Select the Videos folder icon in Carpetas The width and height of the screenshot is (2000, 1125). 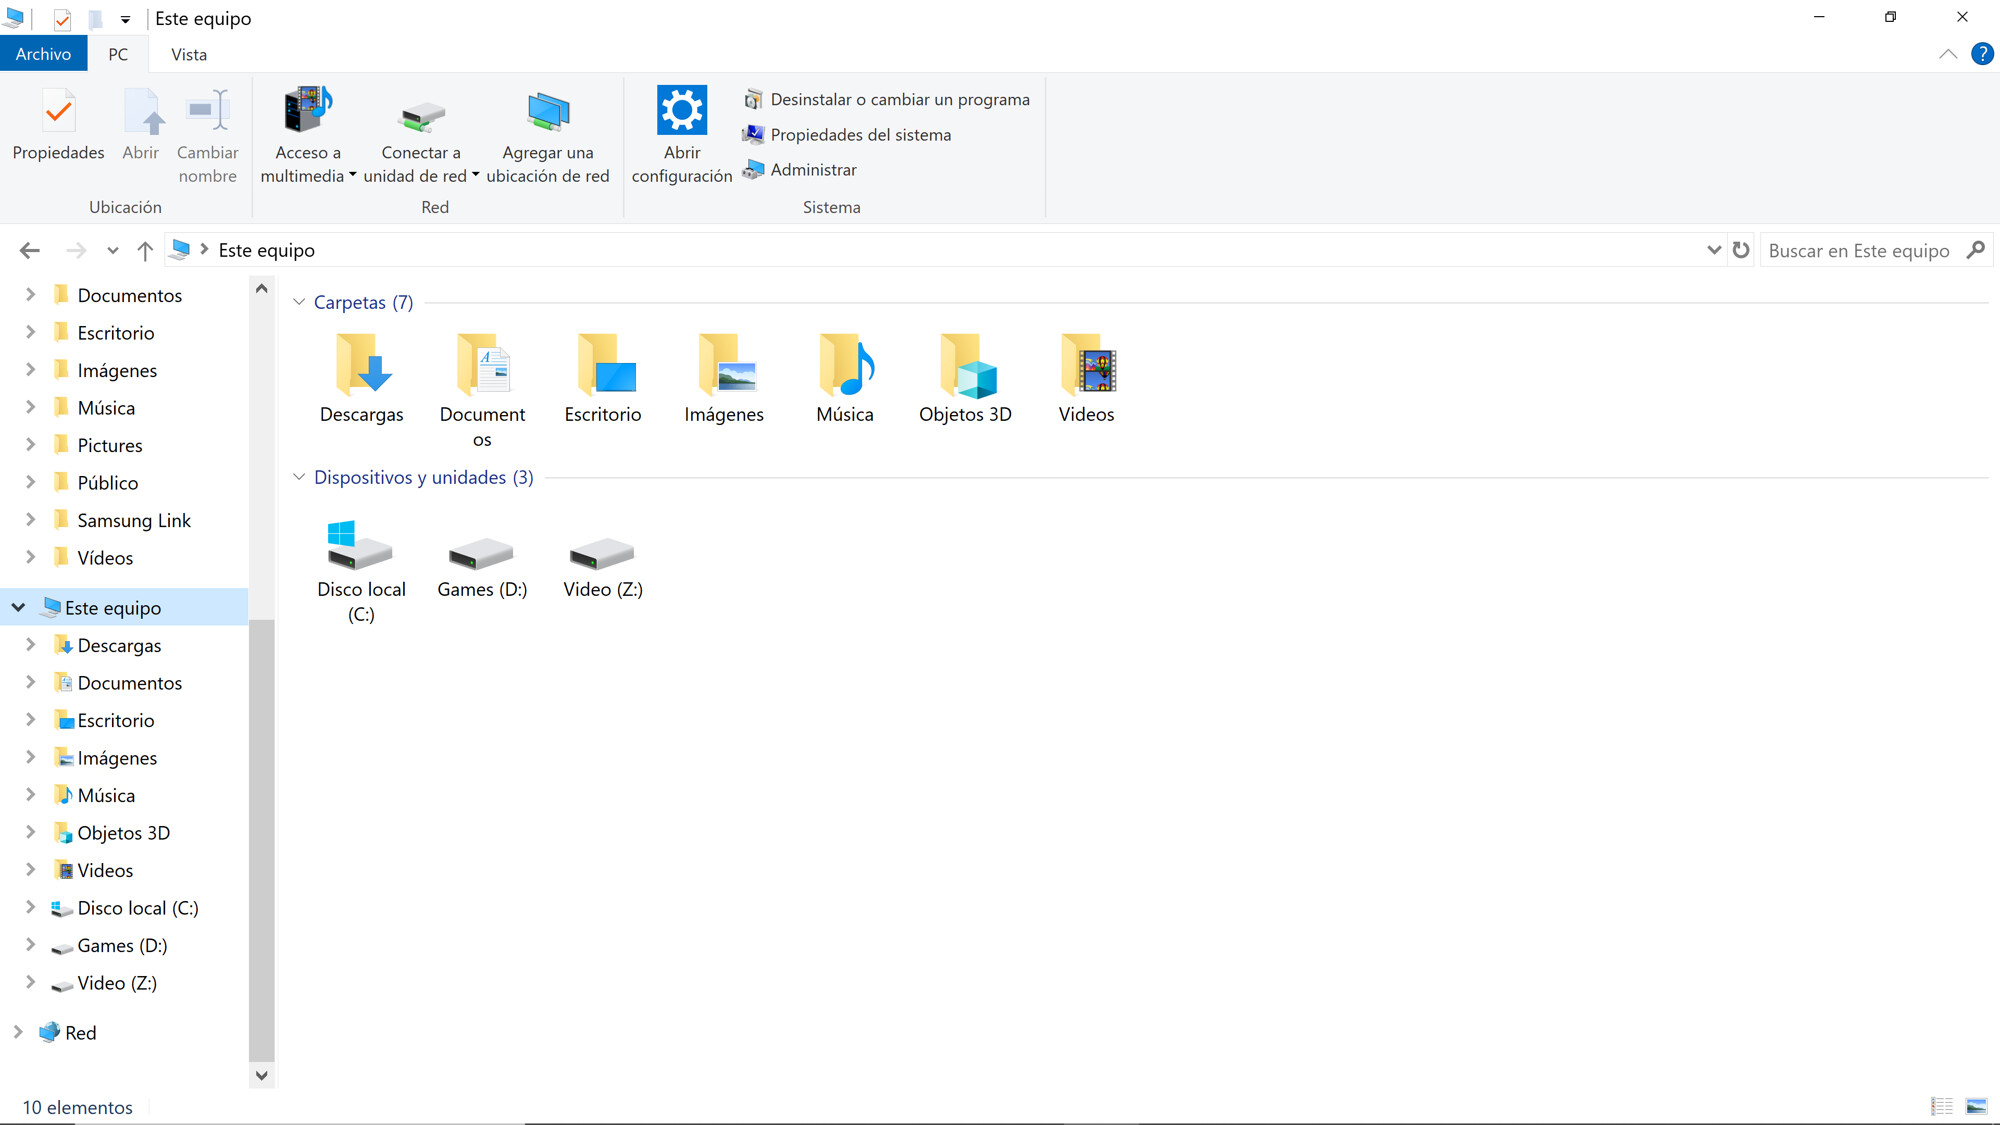1087,365
